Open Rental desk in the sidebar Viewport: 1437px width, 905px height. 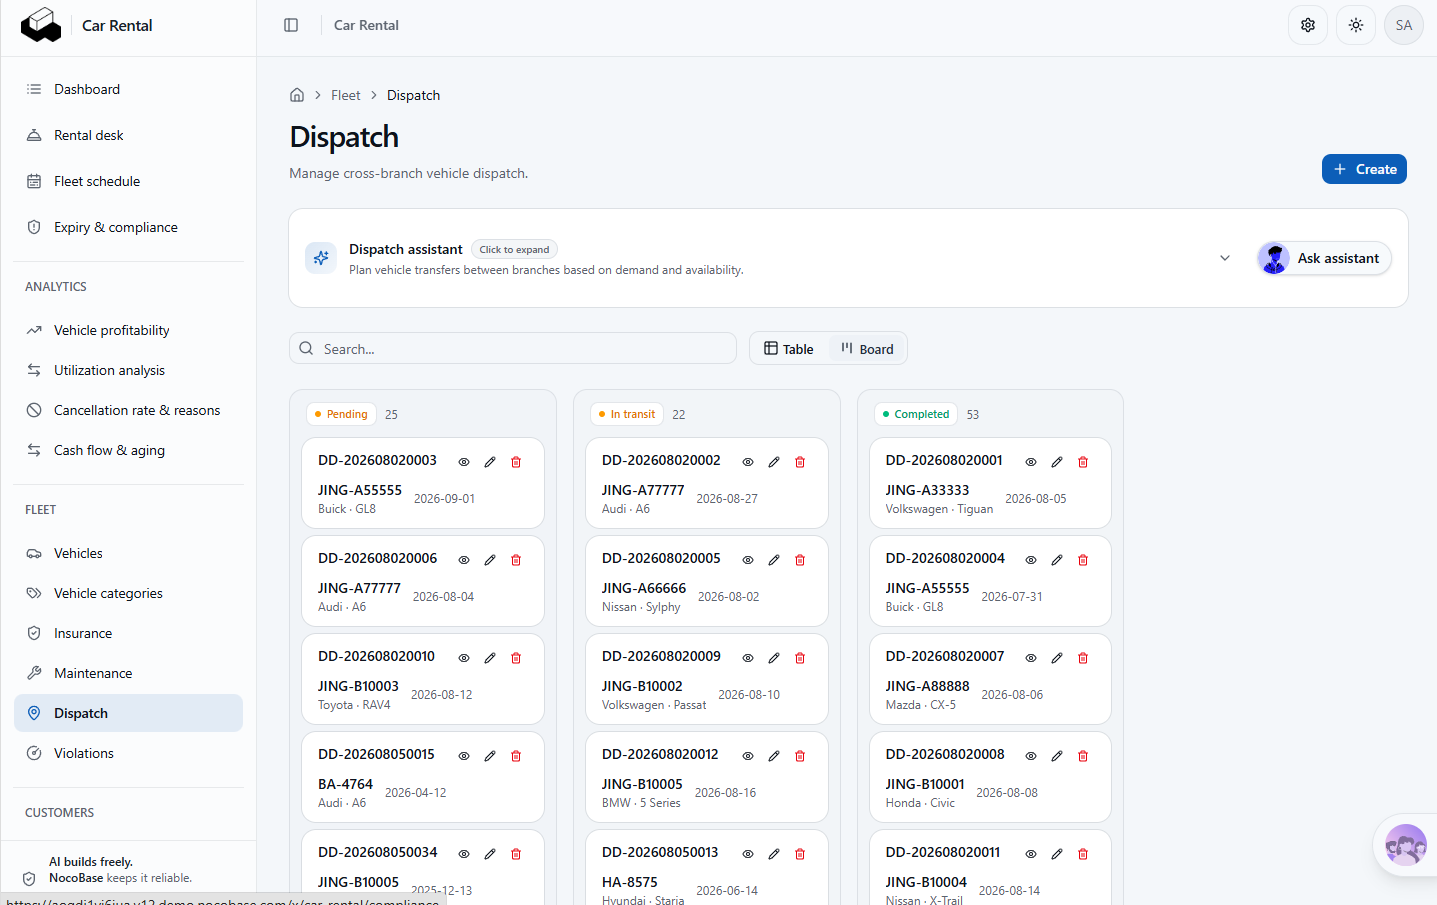tap(129, 135)
